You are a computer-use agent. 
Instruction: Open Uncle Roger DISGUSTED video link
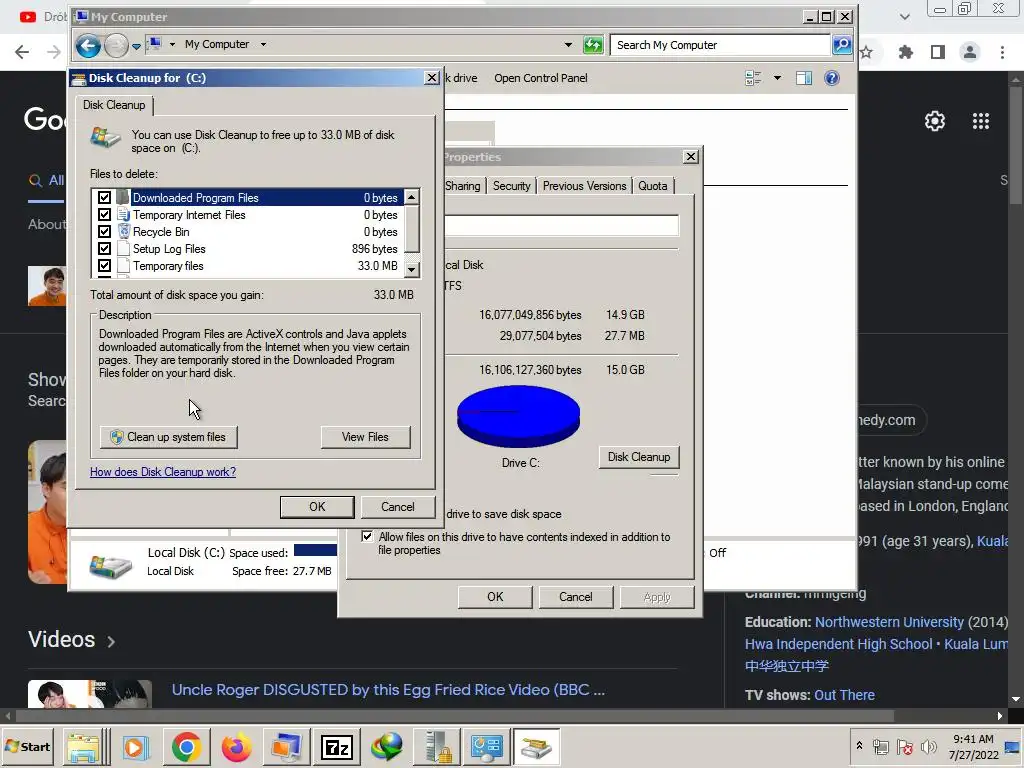coord(388,690)
